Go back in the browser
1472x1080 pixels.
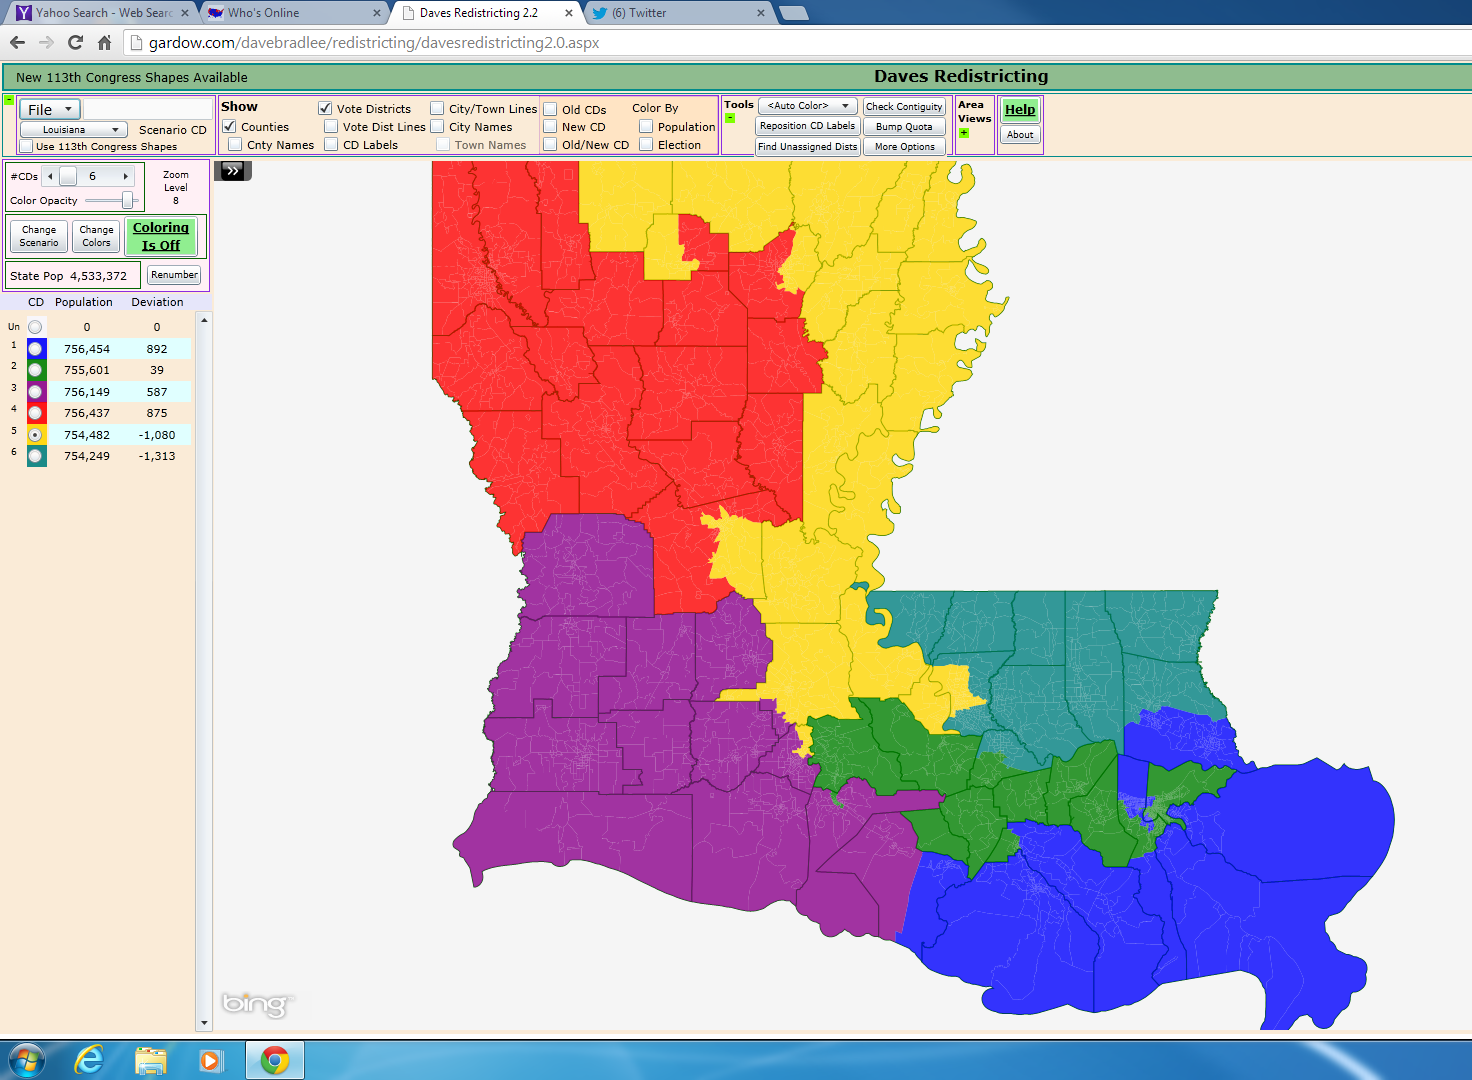(x=17, y=42)
